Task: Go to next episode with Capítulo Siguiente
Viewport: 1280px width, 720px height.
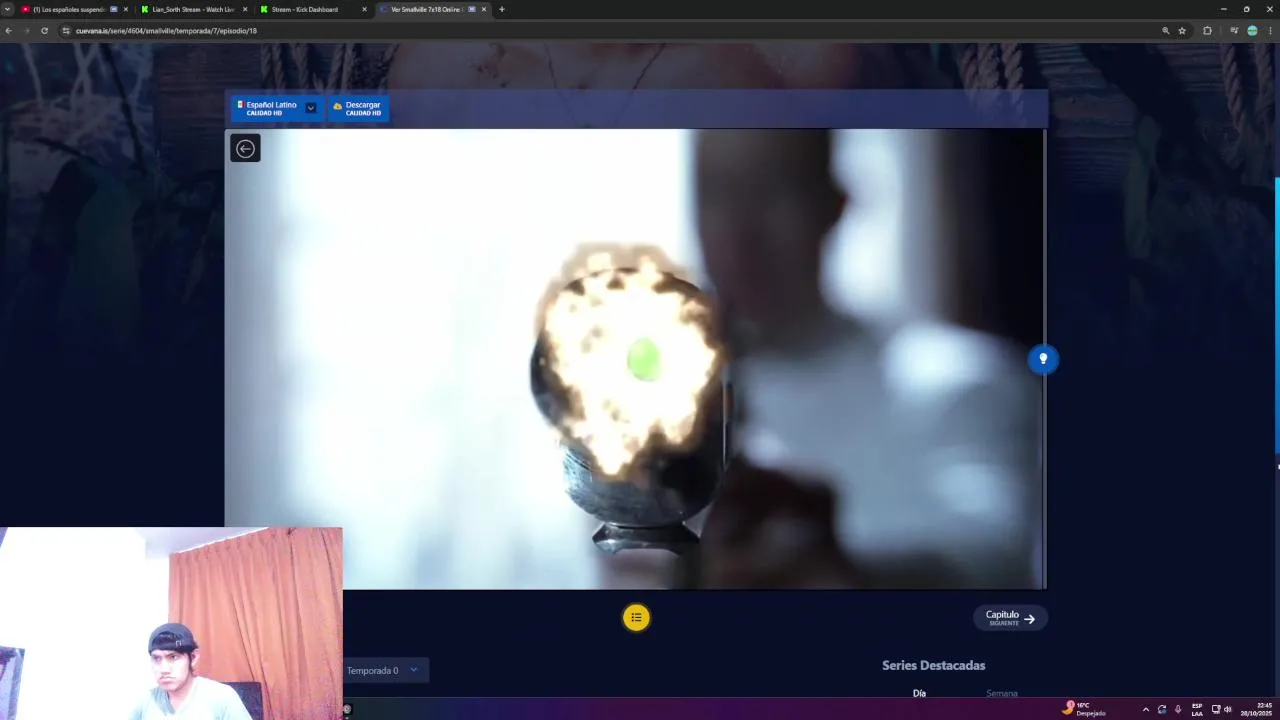Action: click(1011, 618)
